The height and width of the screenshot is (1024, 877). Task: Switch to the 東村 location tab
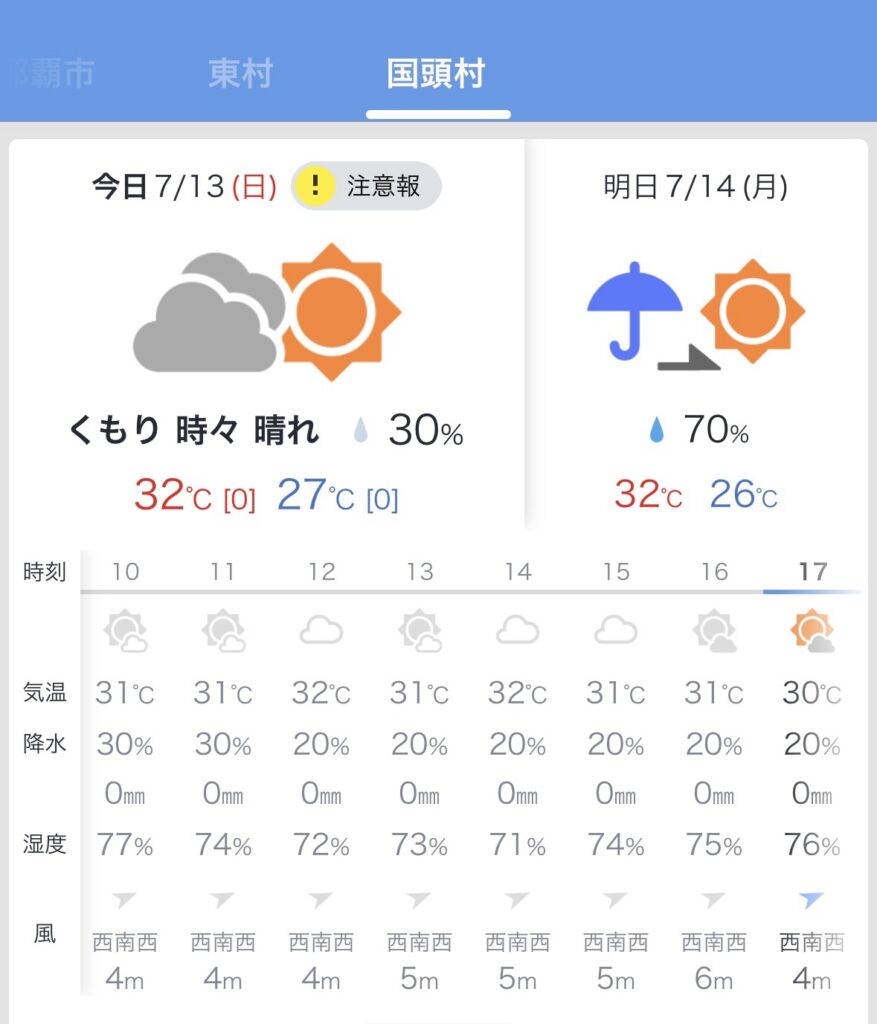tap(240, 73)
